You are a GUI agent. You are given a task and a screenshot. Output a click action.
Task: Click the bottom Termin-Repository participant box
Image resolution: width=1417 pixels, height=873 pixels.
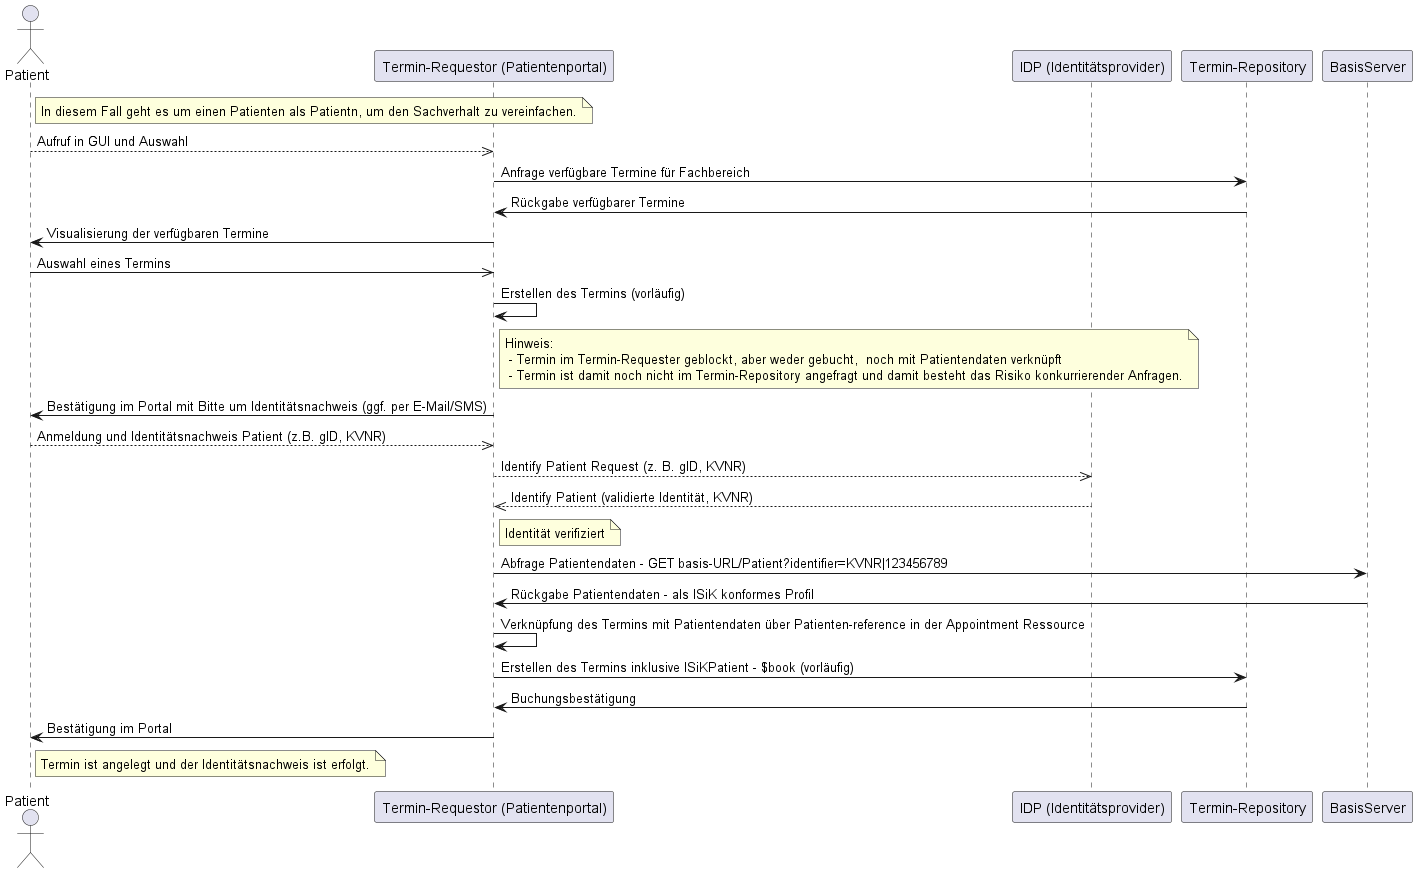click(x=1247, y=808)
